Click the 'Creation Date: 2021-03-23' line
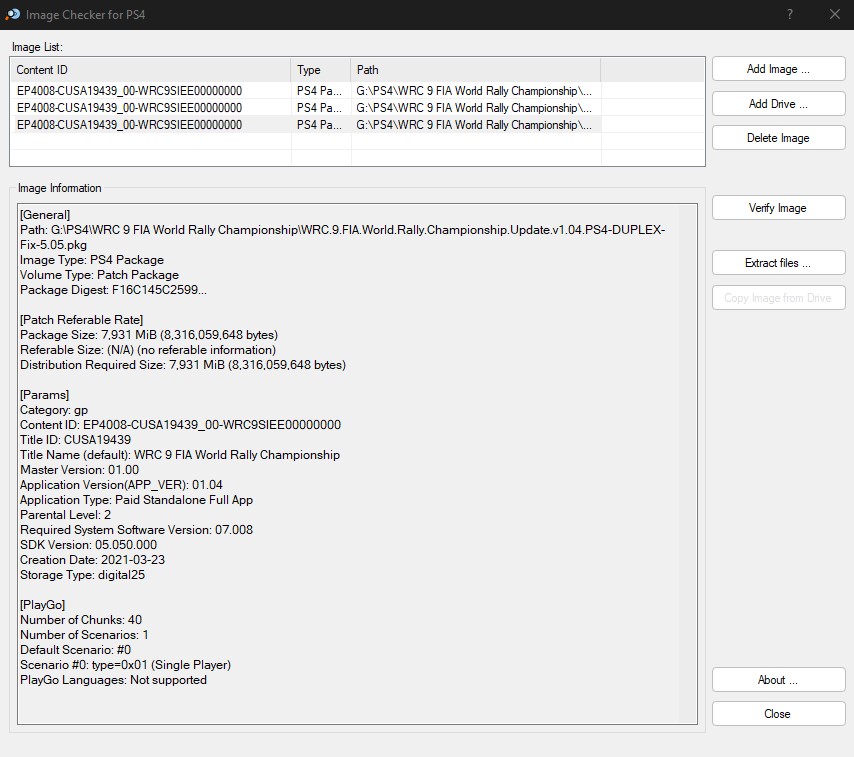The width and height of the screenshot is (854, 757). pyautogui.click(x=93, y=560)
